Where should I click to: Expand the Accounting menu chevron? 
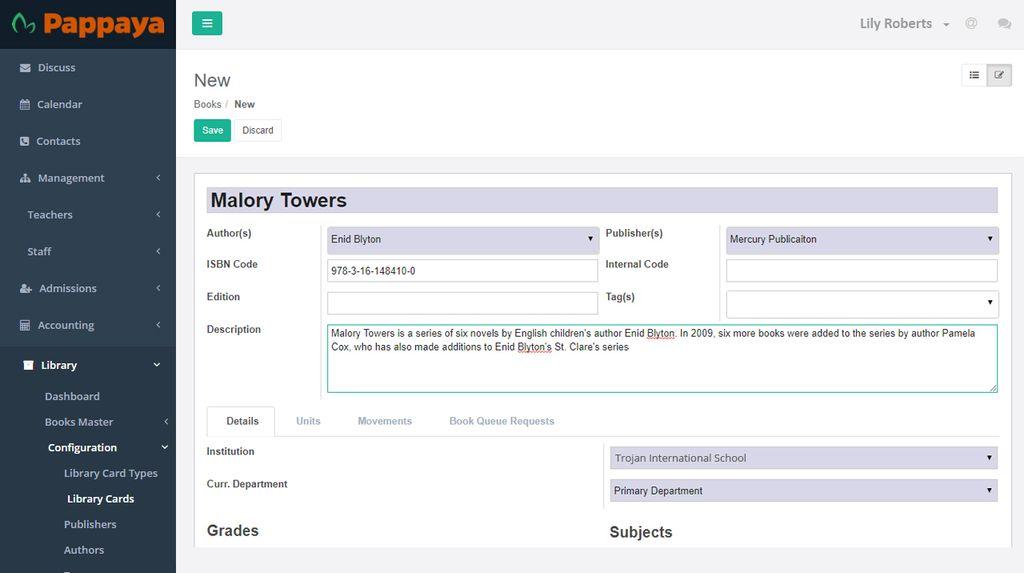click(x=158, y=325)
